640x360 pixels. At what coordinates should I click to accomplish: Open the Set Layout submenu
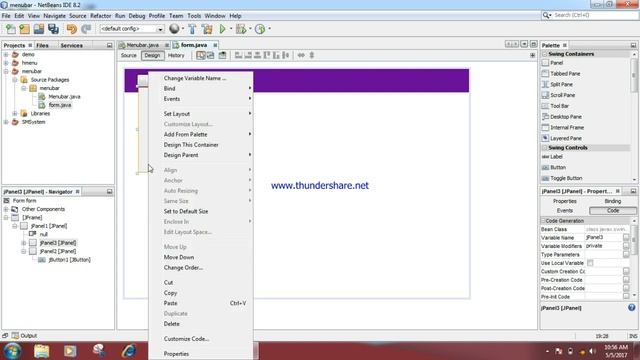(201, 114)
